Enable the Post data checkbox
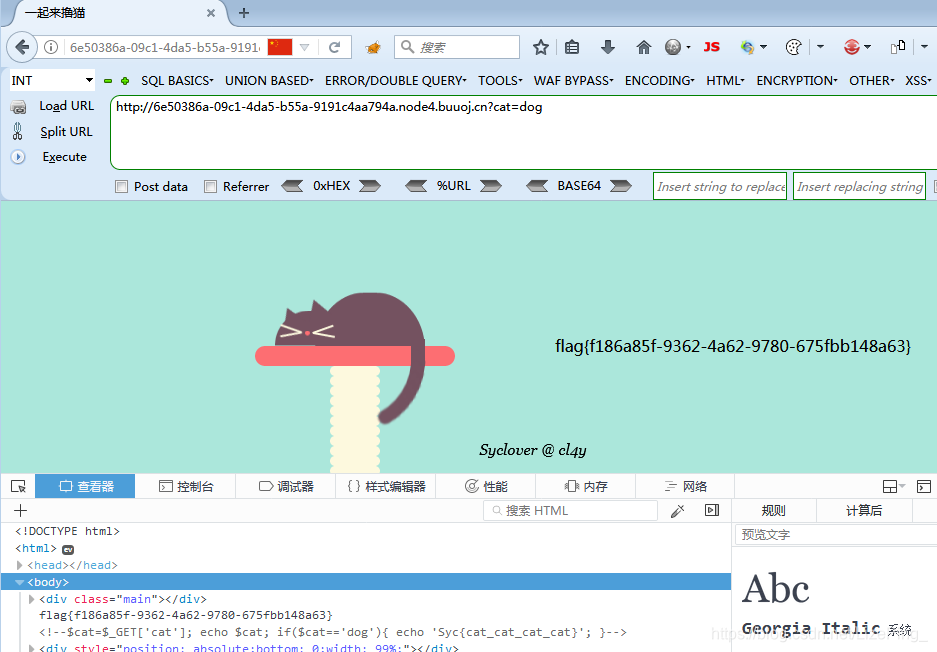Screen dimensions: 937x652 click(121, 186)
